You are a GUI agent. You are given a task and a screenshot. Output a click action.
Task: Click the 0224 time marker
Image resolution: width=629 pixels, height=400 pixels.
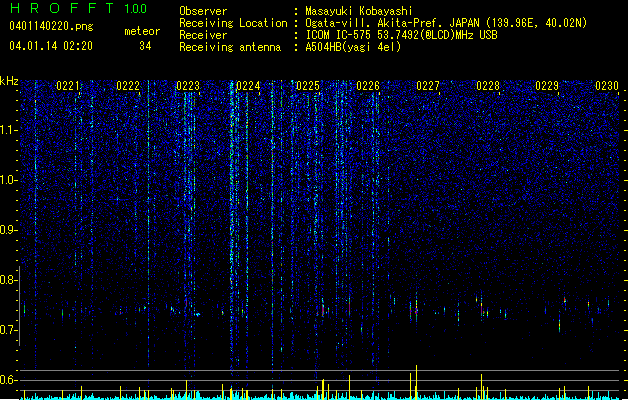[x=248, y=86]
